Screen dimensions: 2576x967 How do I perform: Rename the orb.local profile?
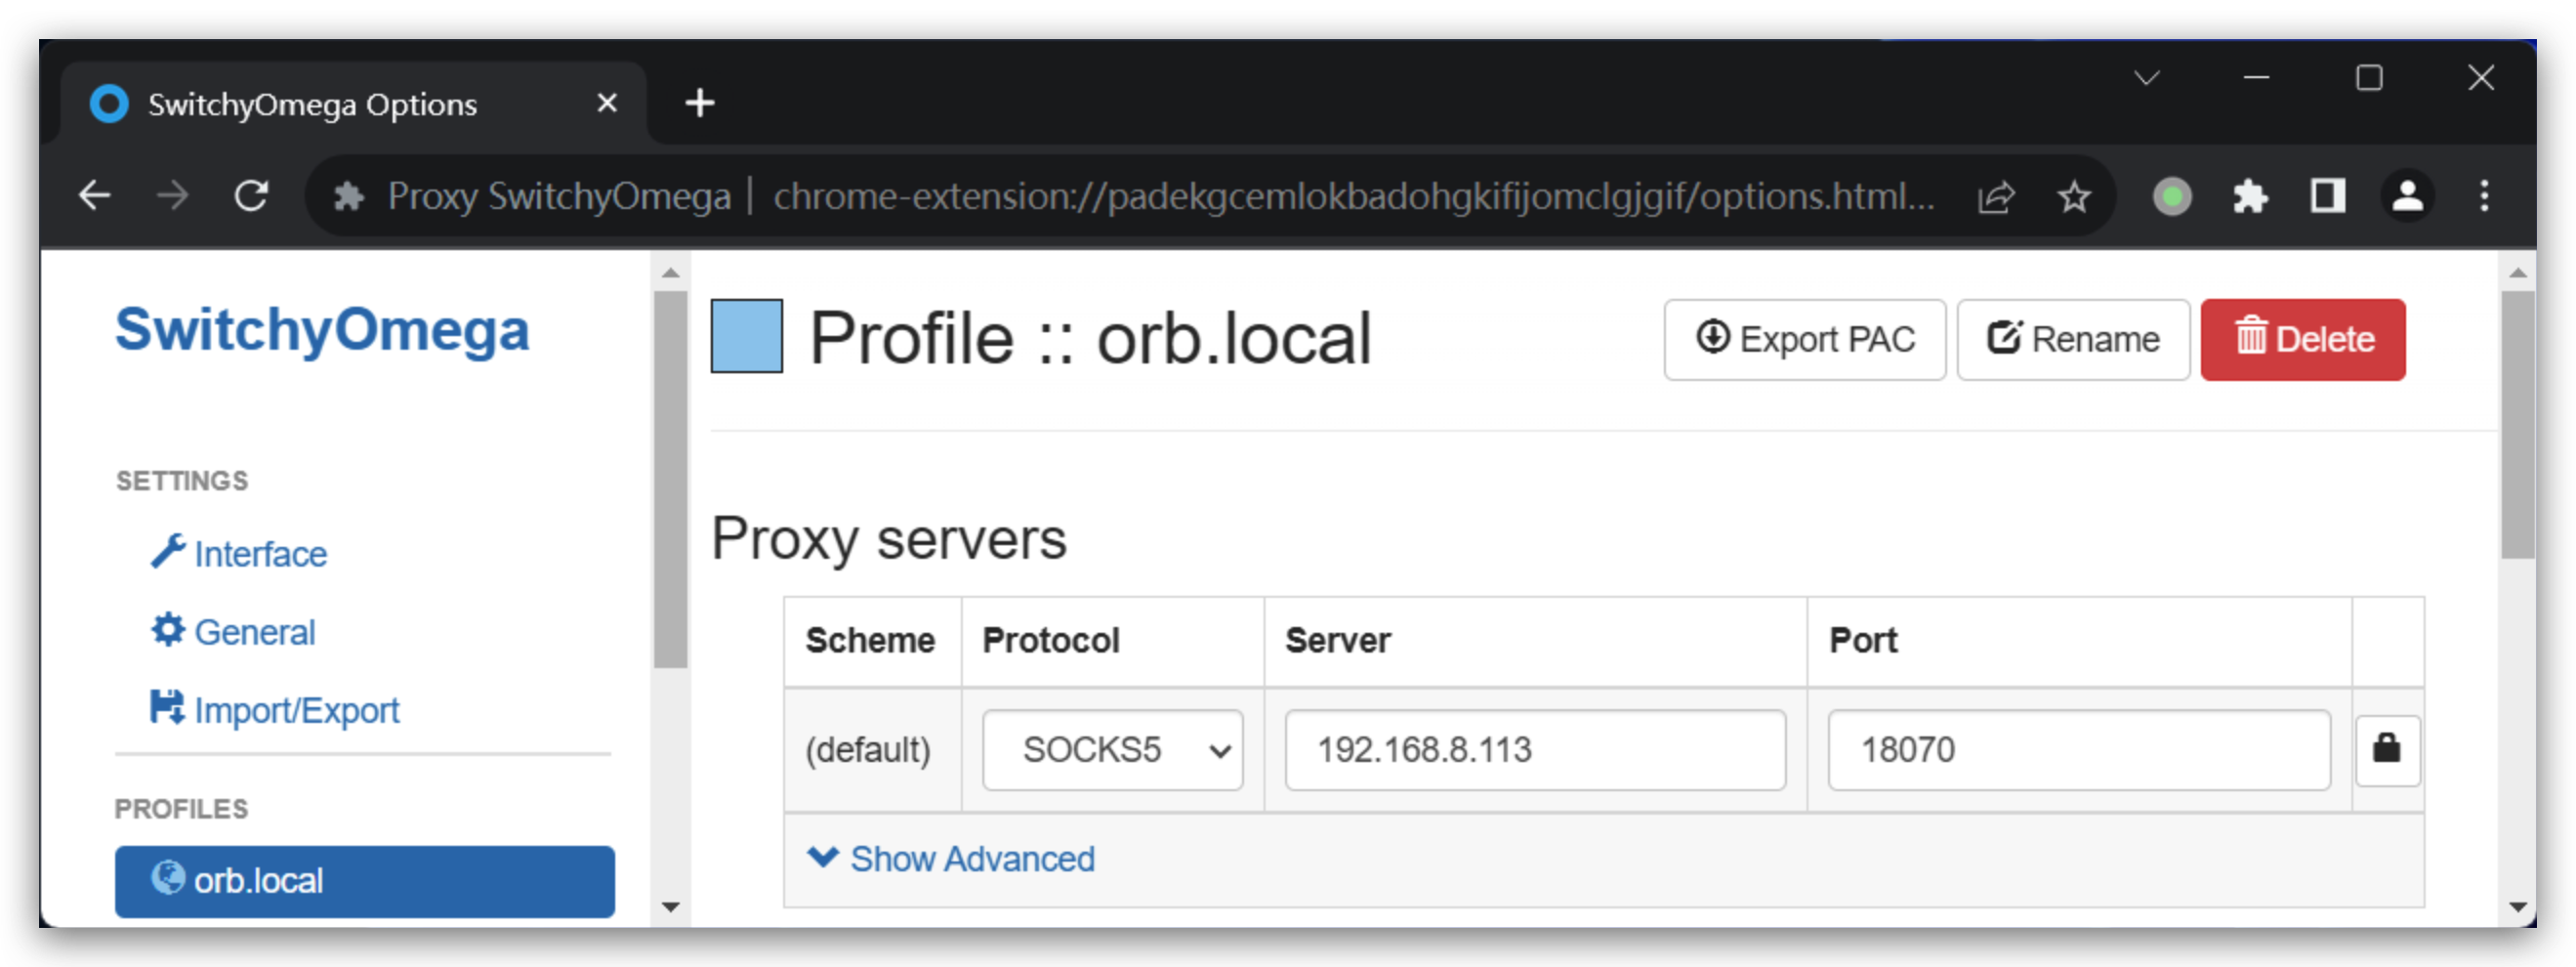pyautogui.click(x=2073, y=340)
